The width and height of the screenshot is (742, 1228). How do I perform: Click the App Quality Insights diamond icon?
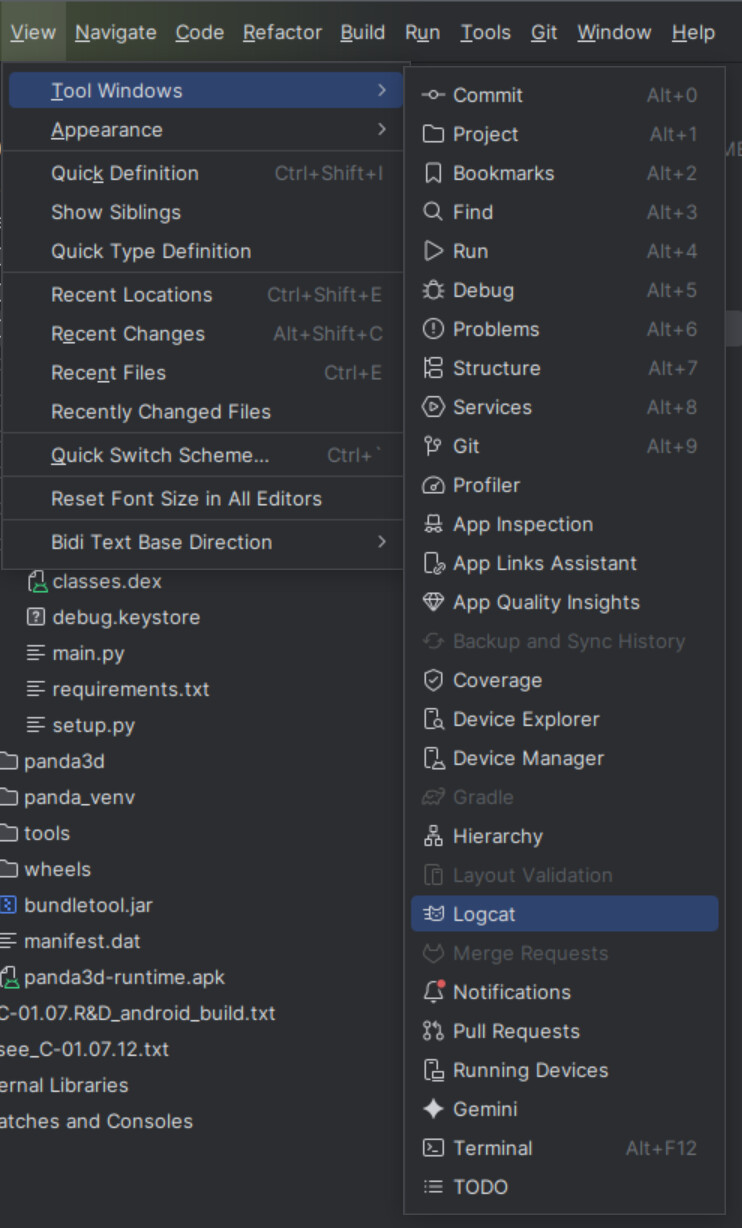click(433, 602)
